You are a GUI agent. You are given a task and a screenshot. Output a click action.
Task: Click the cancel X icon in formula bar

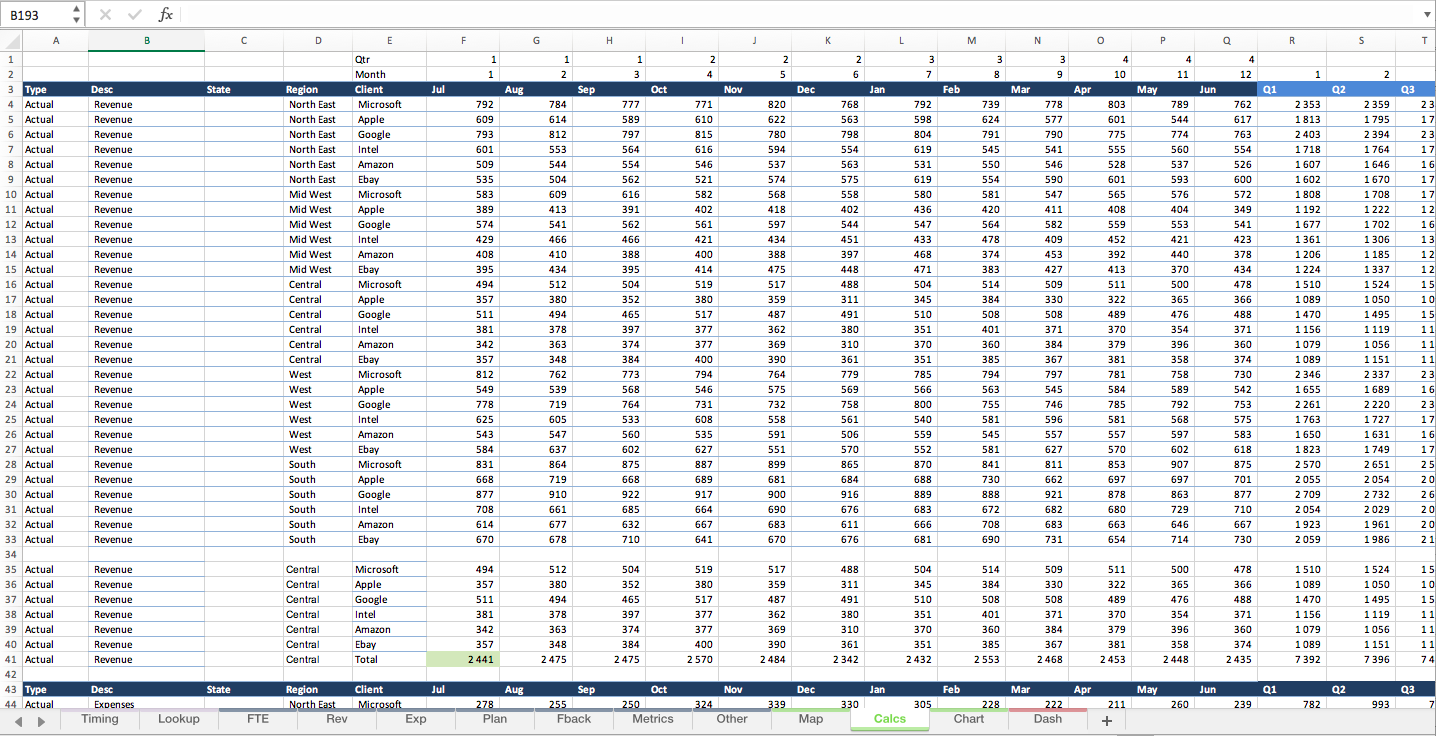[x=106, y=14]
